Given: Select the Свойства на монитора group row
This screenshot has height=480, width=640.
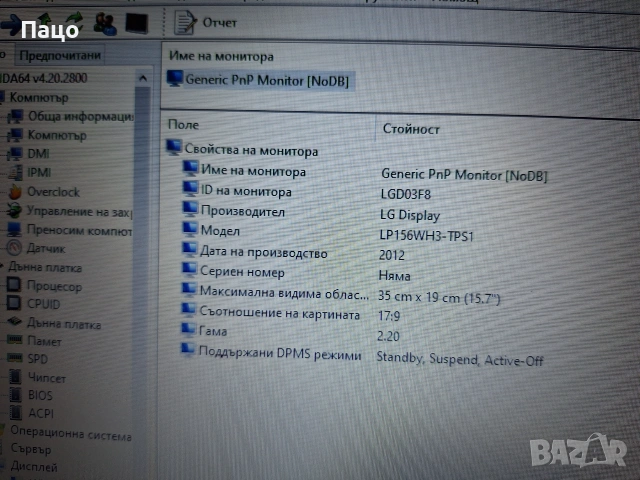Looking at the screenshot, I should 242,149.
